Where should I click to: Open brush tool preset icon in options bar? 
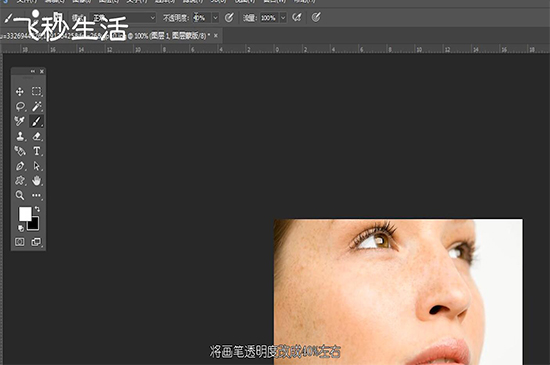(8, 18)
